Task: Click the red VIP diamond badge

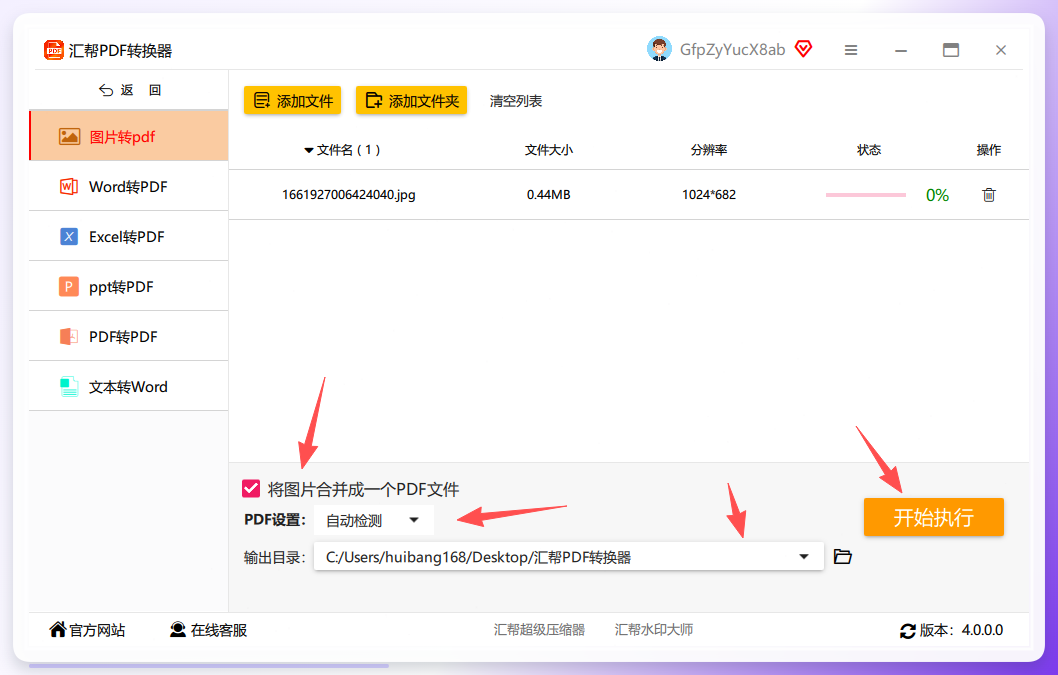Action: pyautogui.click(x=803, y=49)
